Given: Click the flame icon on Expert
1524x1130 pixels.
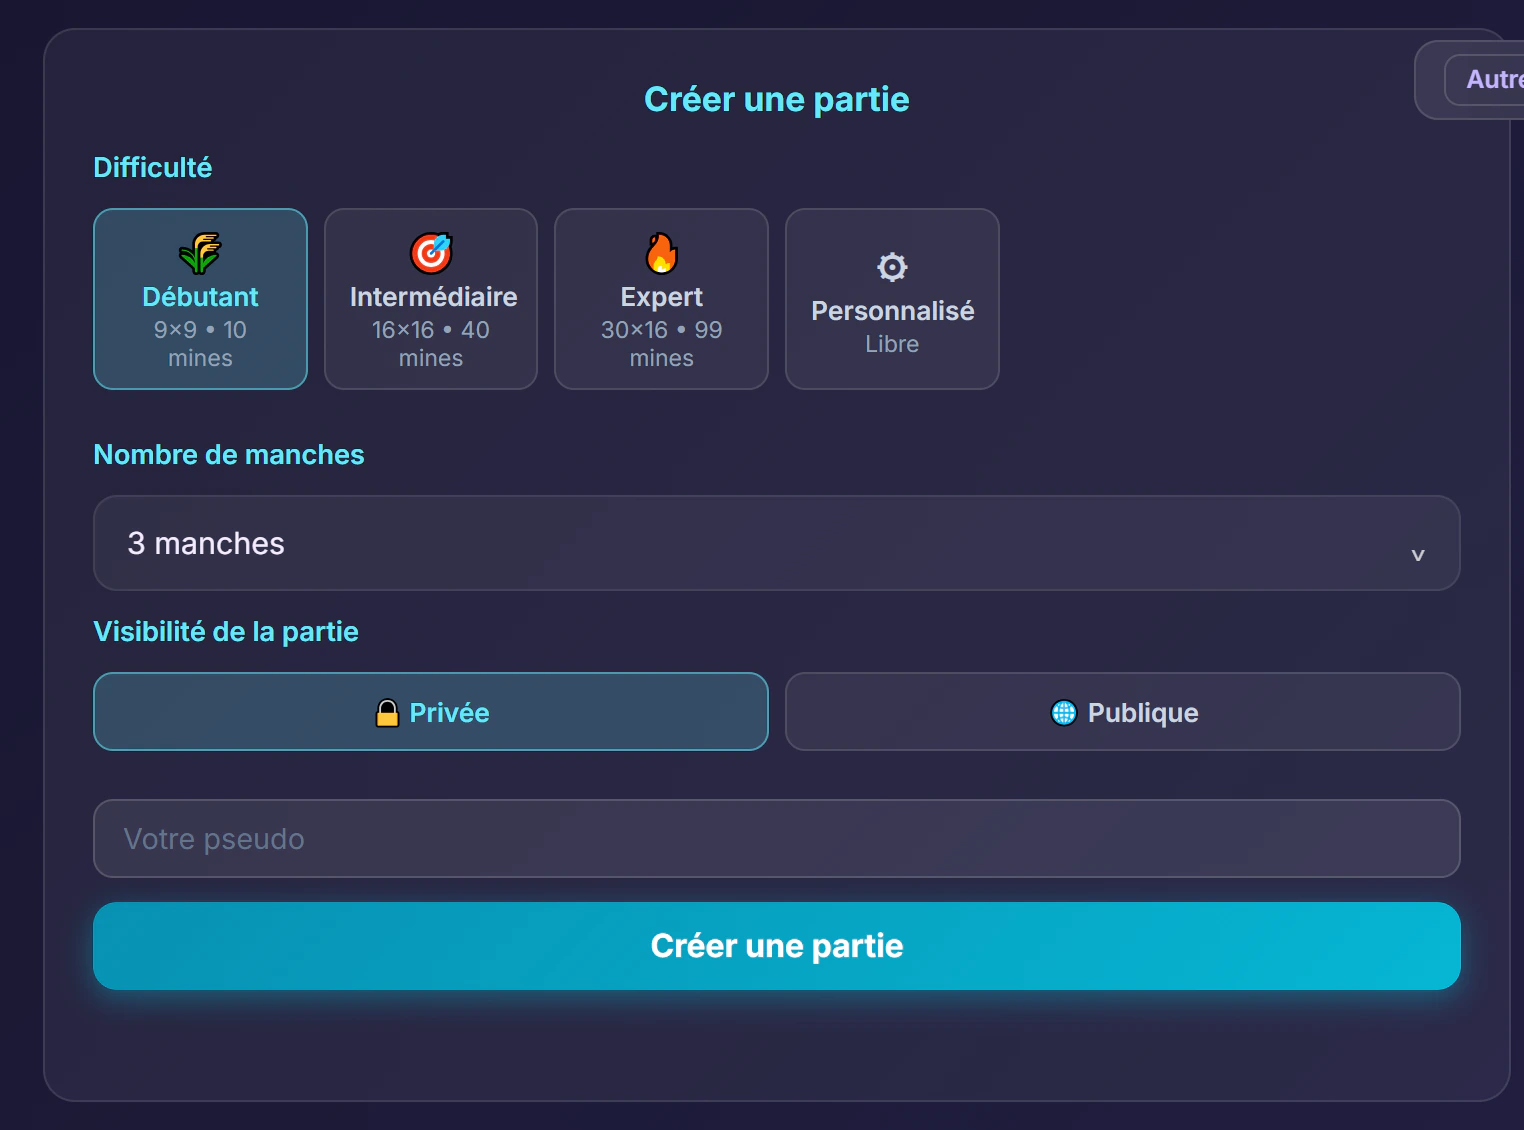Looking at the screenshot, I should pos(661,253).
